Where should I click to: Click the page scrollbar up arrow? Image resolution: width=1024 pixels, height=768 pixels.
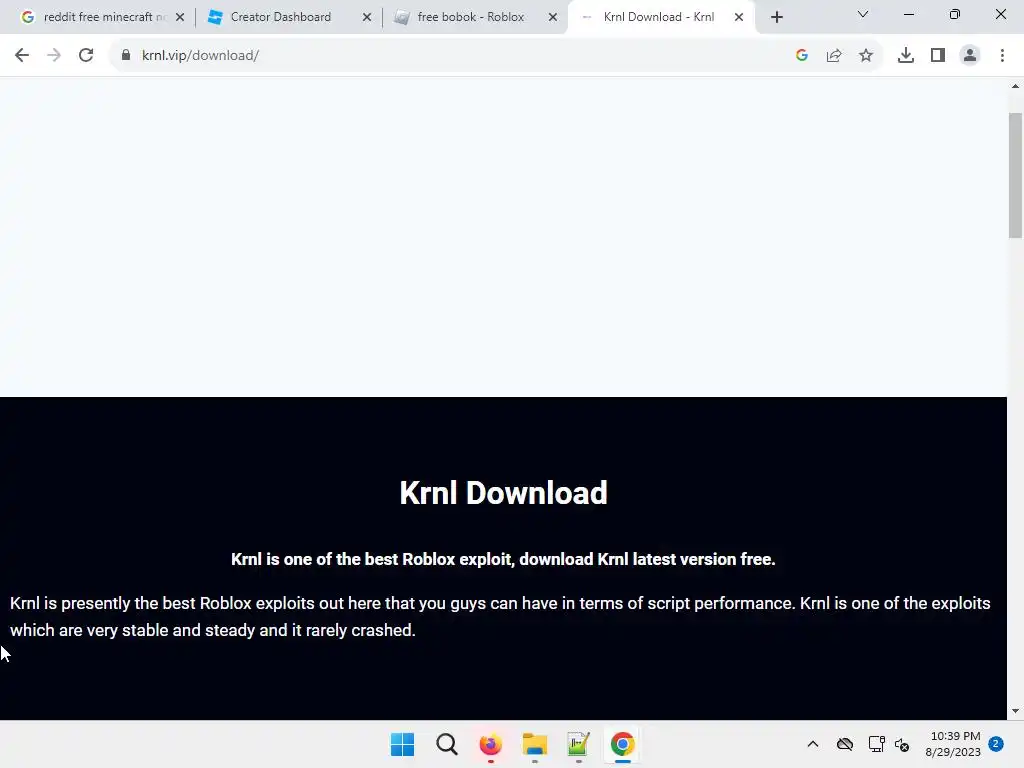(x=1015, y=86)
